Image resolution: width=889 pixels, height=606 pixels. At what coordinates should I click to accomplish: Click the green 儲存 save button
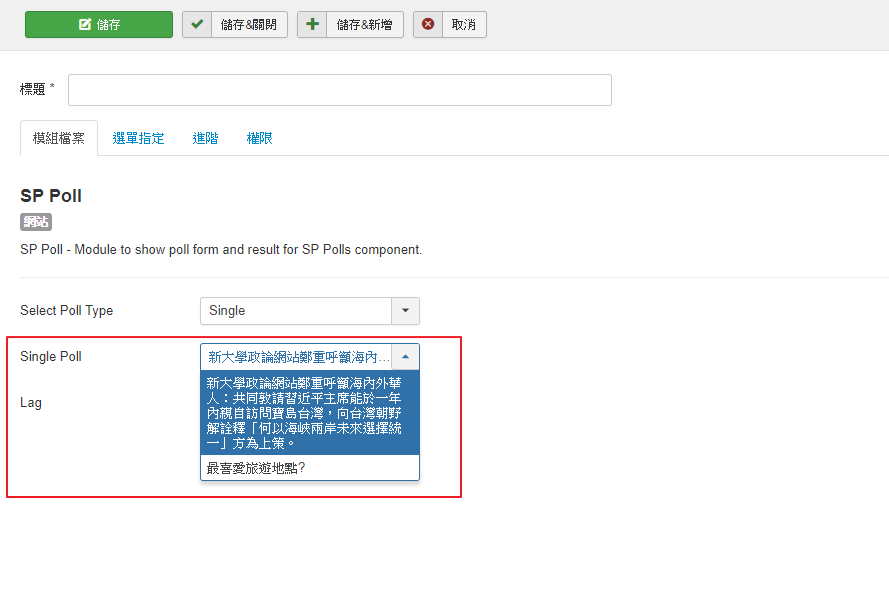98,25
